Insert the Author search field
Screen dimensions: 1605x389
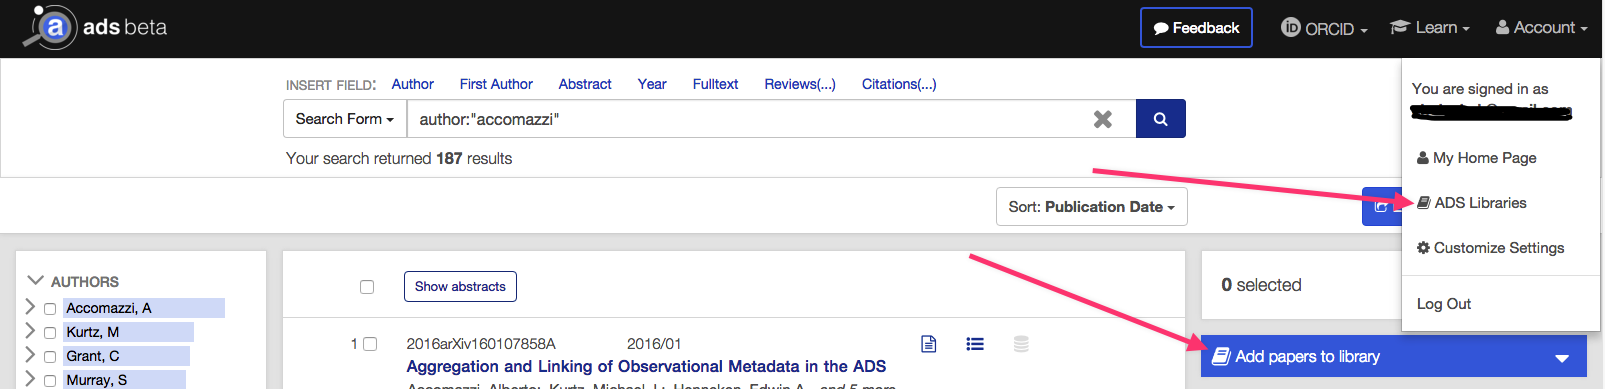point(412,84)
